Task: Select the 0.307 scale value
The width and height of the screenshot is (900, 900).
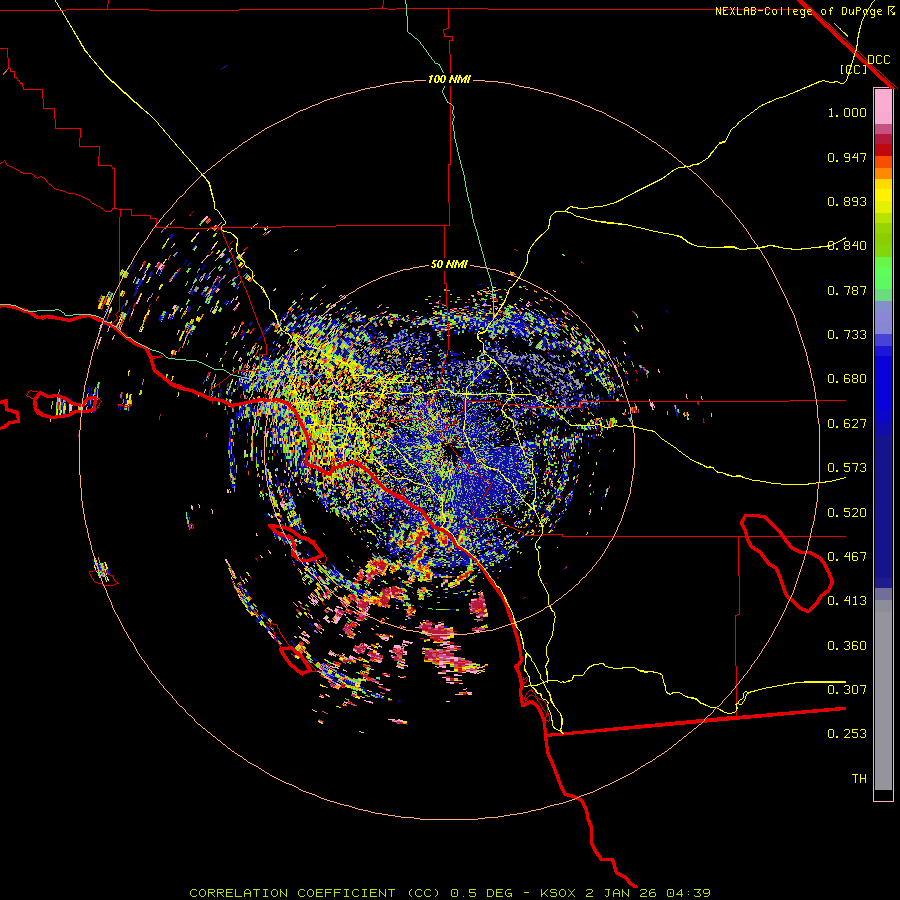Action: (847, 690)
